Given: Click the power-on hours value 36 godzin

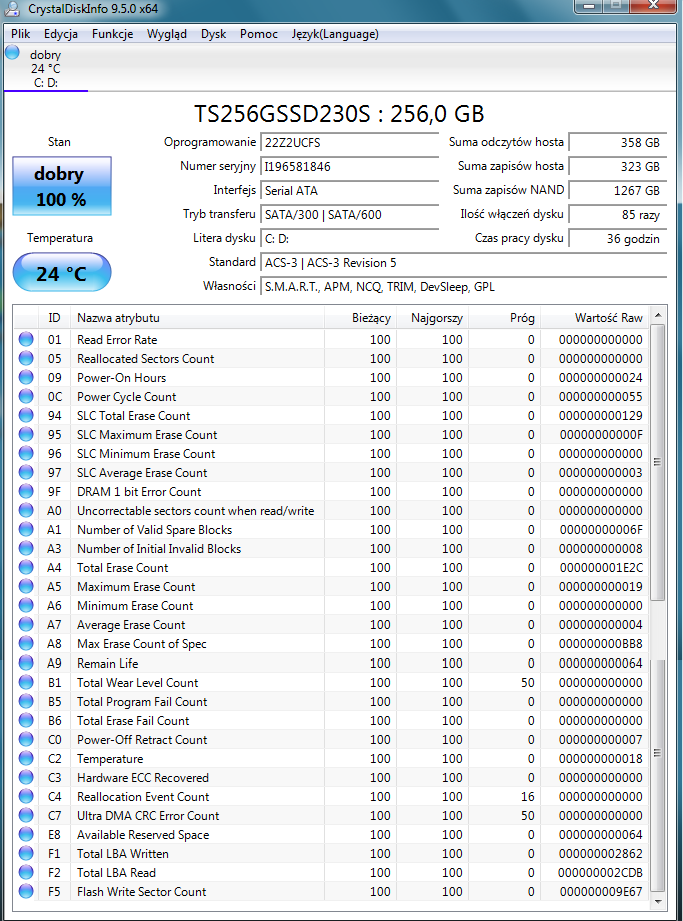Looking at the screenshot, I should tap(618, 239).
